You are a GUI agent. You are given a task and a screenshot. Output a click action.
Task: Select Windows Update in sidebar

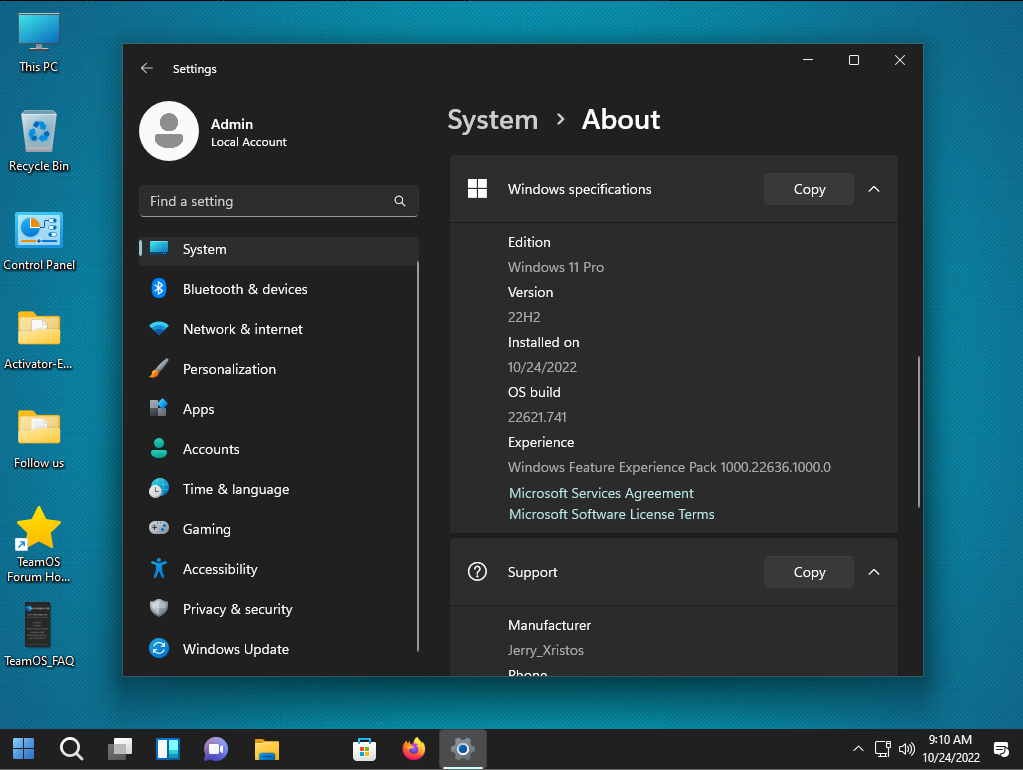coord(235,649)
